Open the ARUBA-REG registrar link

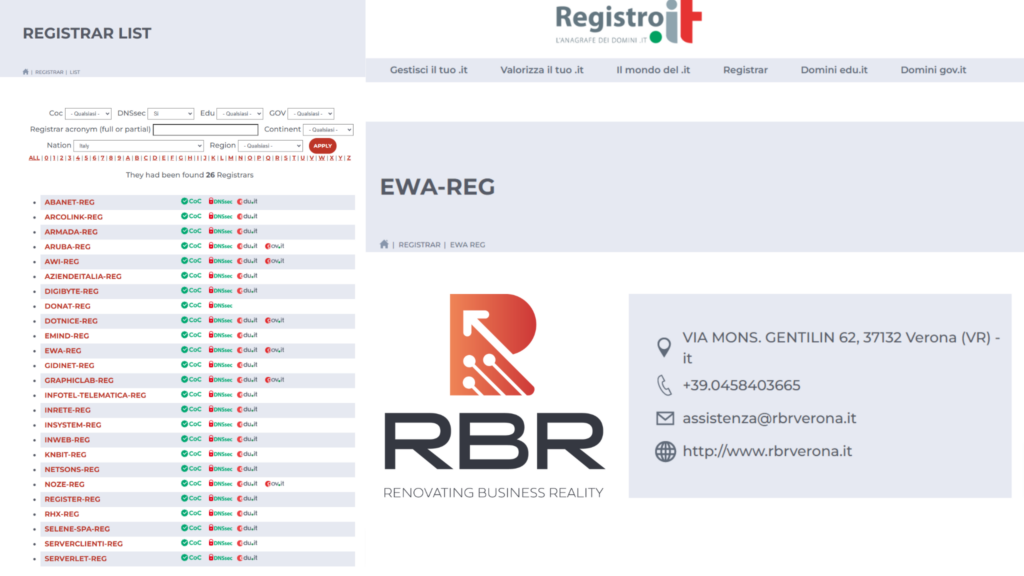[67, 247]
